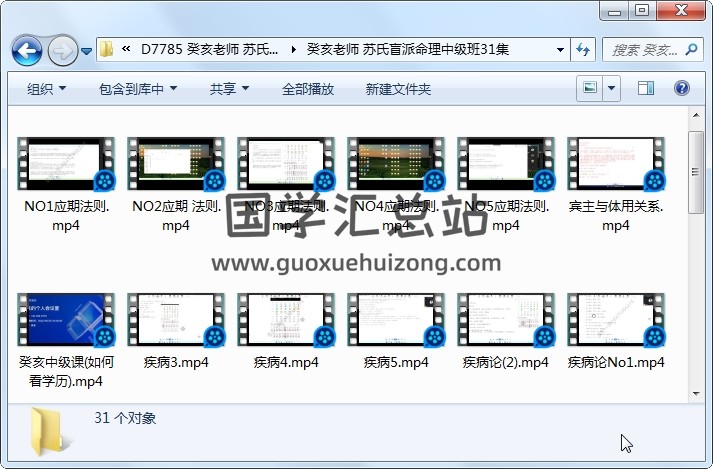Click the 疾病论No1.mp4 file name
This screenshot has width=713, height=469.
tap(616, 363)
